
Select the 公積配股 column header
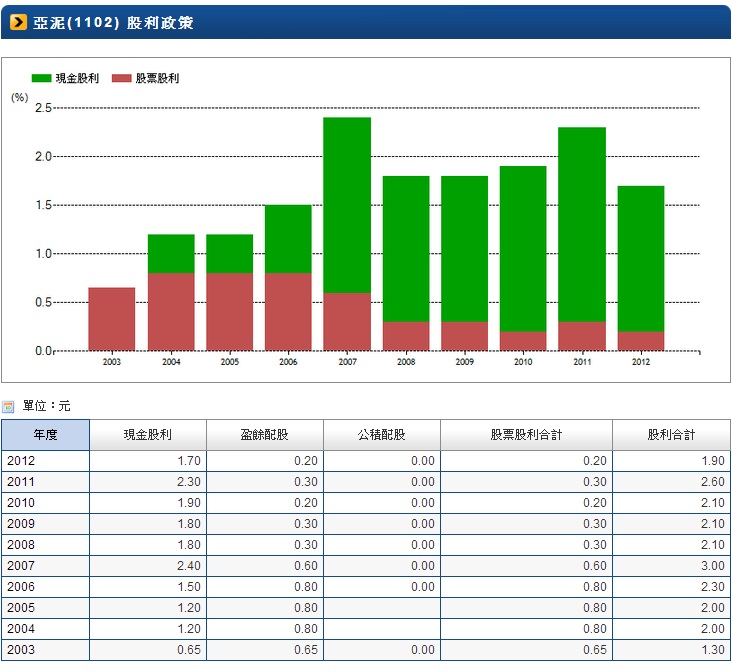pyautogui.click(x=382, y=435)
